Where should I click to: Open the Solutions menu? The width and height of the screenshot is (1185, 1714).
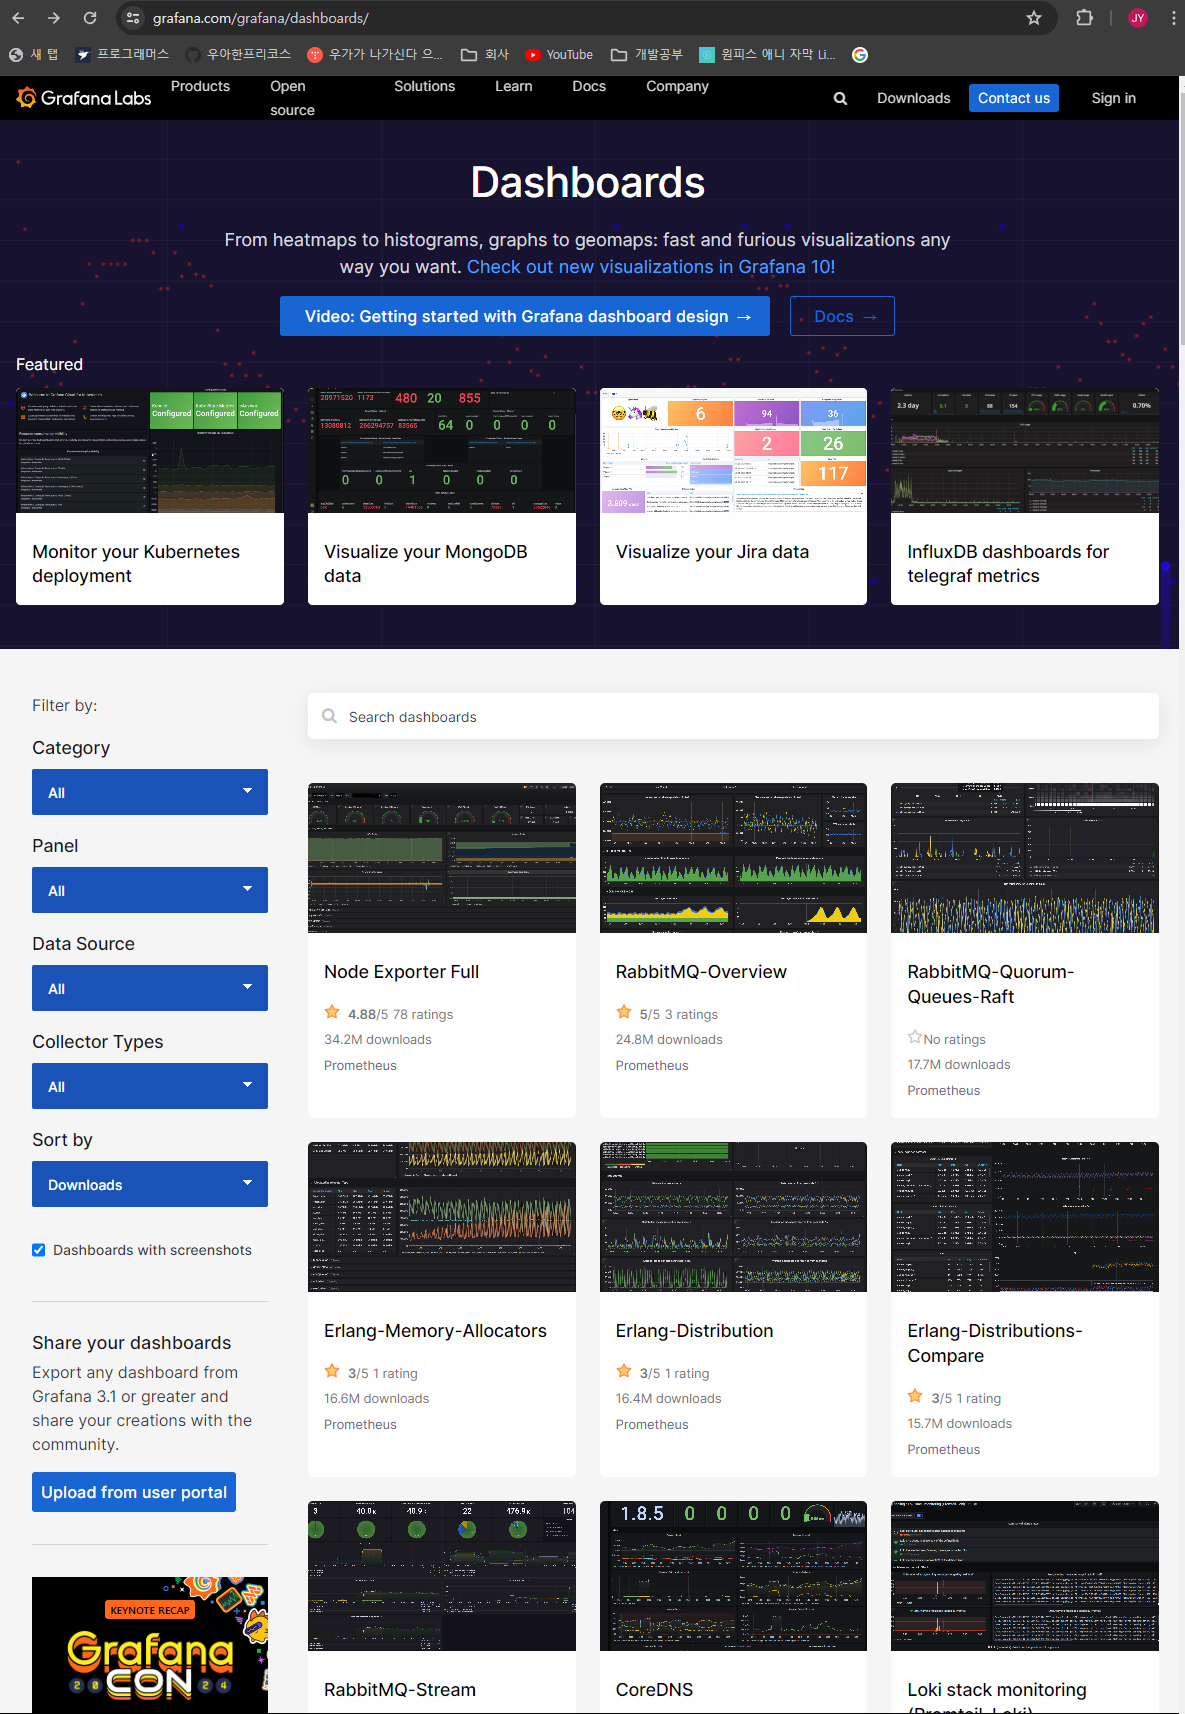coord(424,86)
